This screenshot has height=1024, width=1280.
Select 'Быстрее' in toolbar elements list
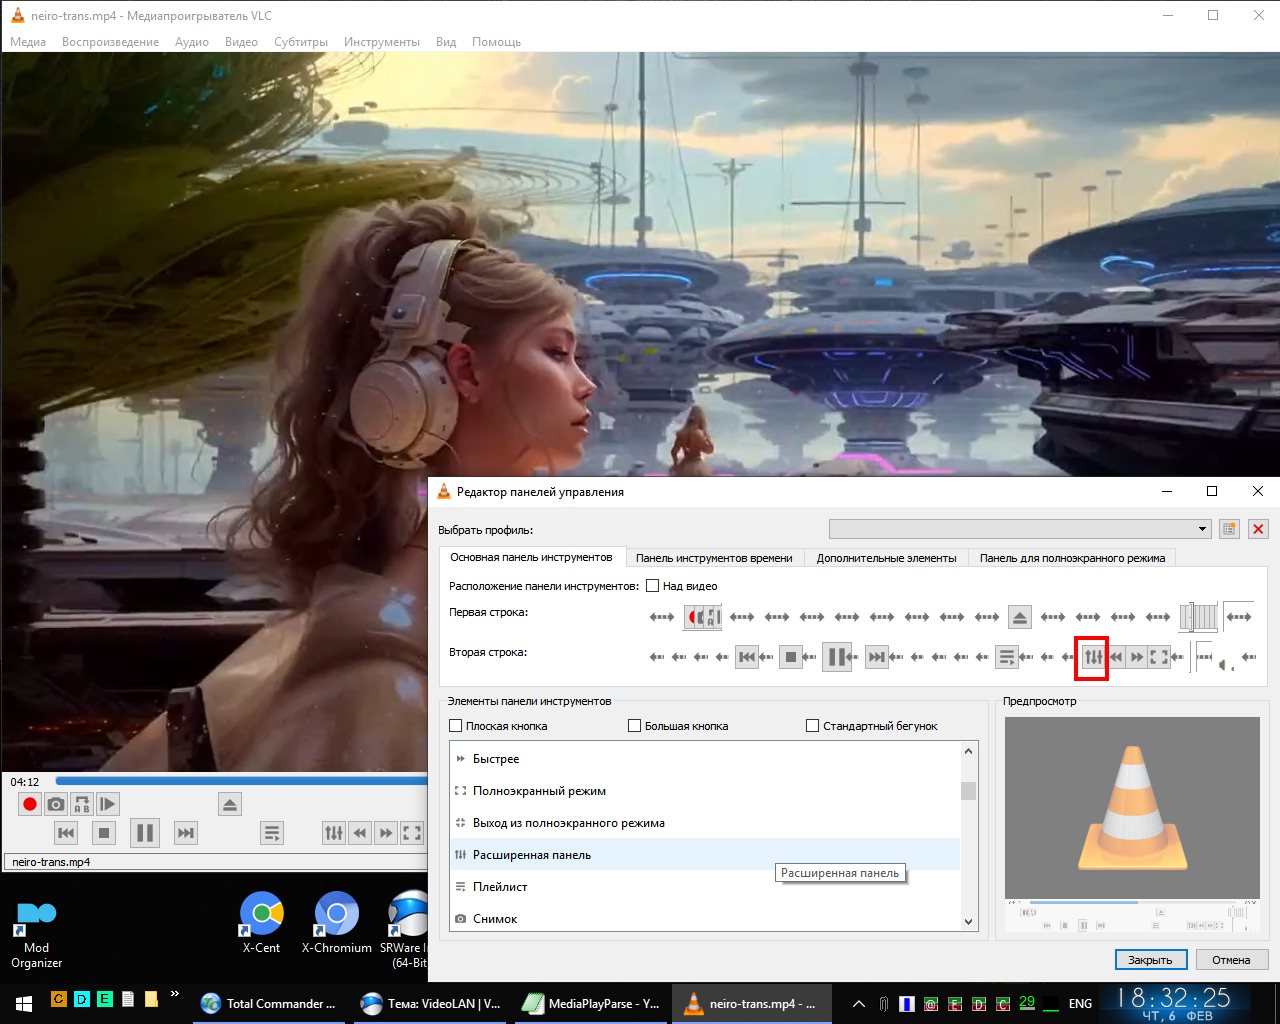click(705, 759)
